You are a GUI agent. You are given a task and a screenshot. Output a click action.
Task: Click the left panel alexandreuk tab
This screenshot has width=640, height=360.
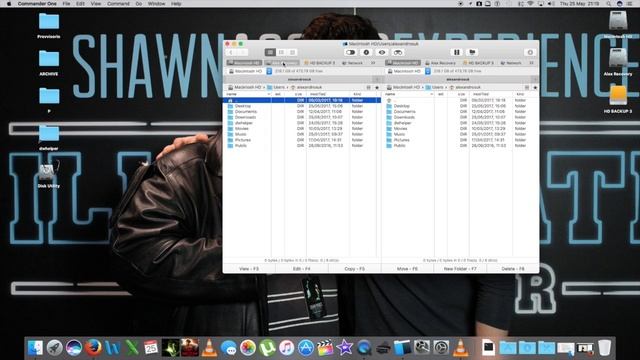click(x=299, y=79)
